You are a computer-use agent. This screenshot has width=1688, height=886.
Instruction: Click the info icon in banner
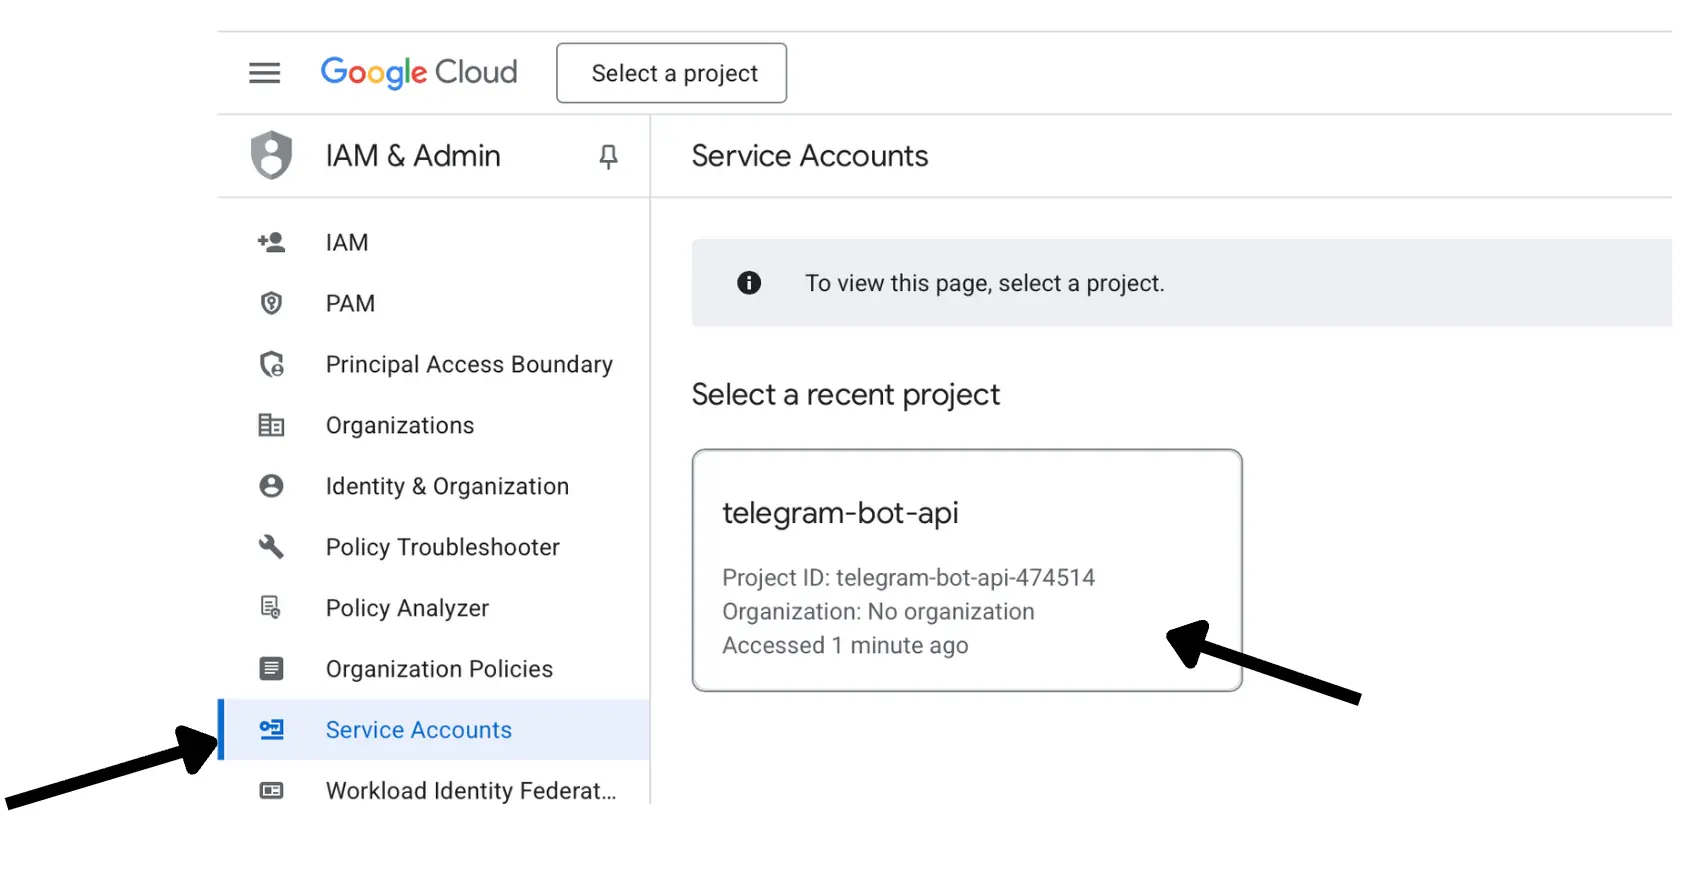[749, 283]
